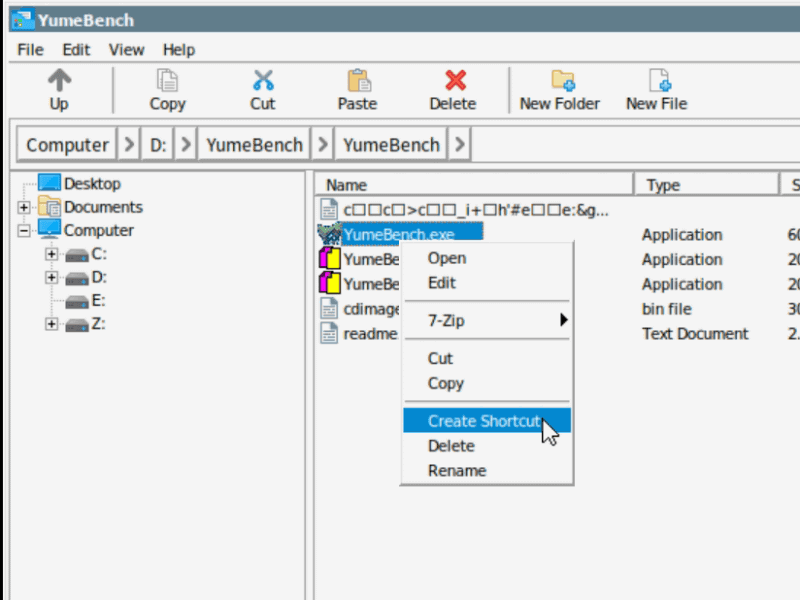Click the red Delete toolbar icon

(455, 81)
